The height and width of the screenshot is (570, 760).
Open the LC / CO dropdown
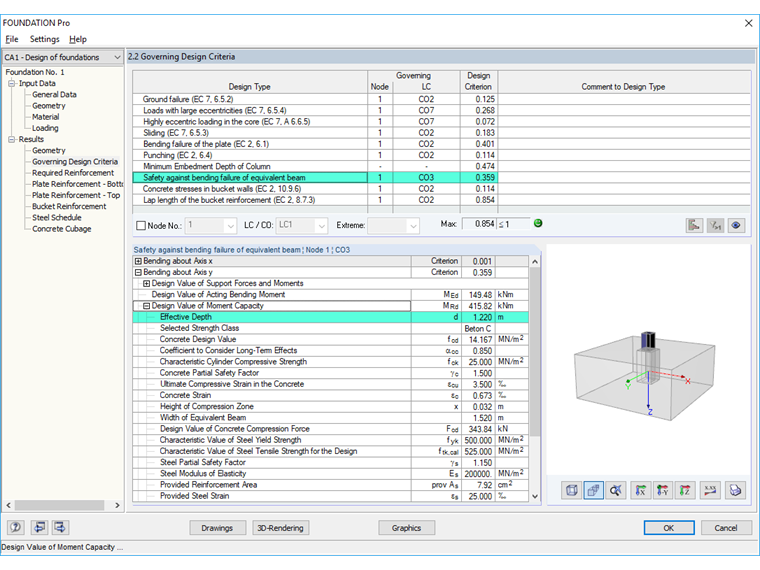321,225
